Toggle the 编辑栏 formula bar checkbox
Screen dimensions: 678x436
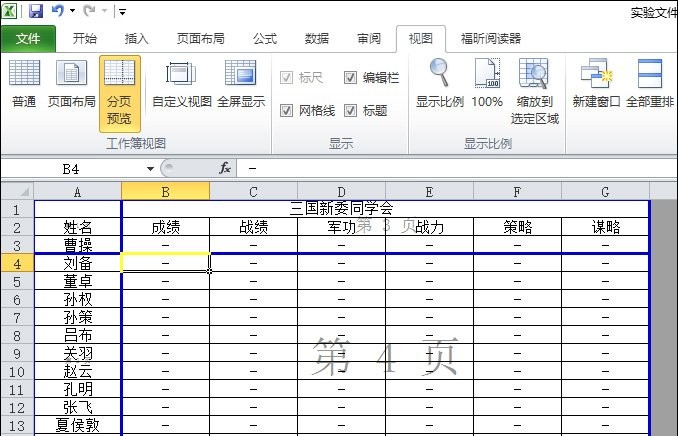pos(371,78)
